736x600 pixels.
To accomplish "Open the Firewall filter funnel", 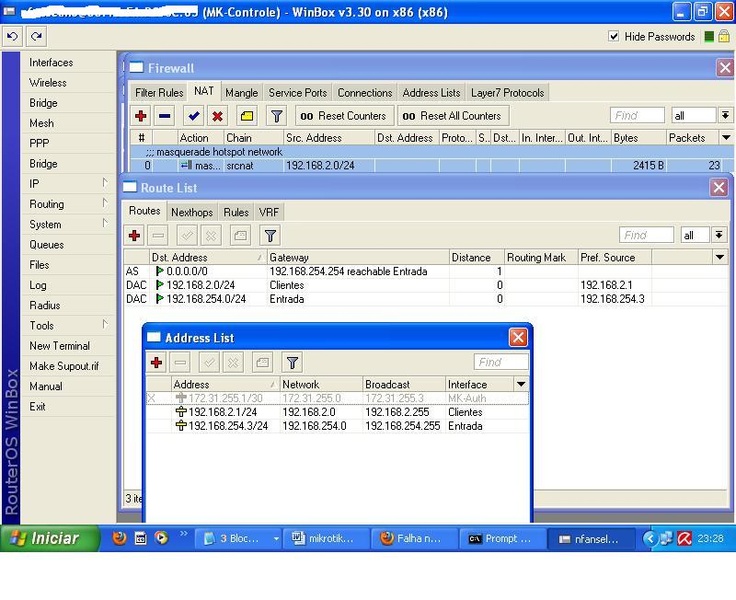I will [x=276, y=116].
